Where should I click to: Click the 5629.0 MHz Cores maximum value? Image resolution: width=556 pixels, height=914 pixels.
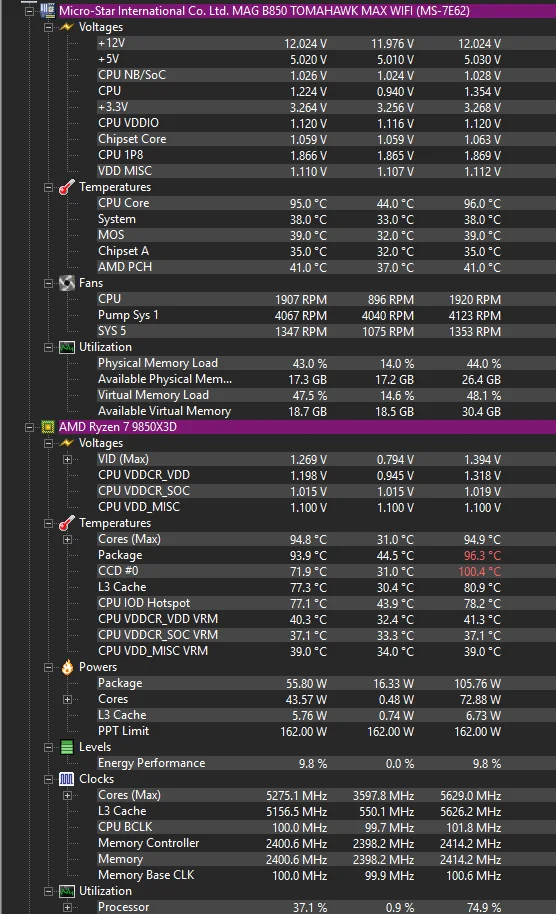click(x=471, y=796)
